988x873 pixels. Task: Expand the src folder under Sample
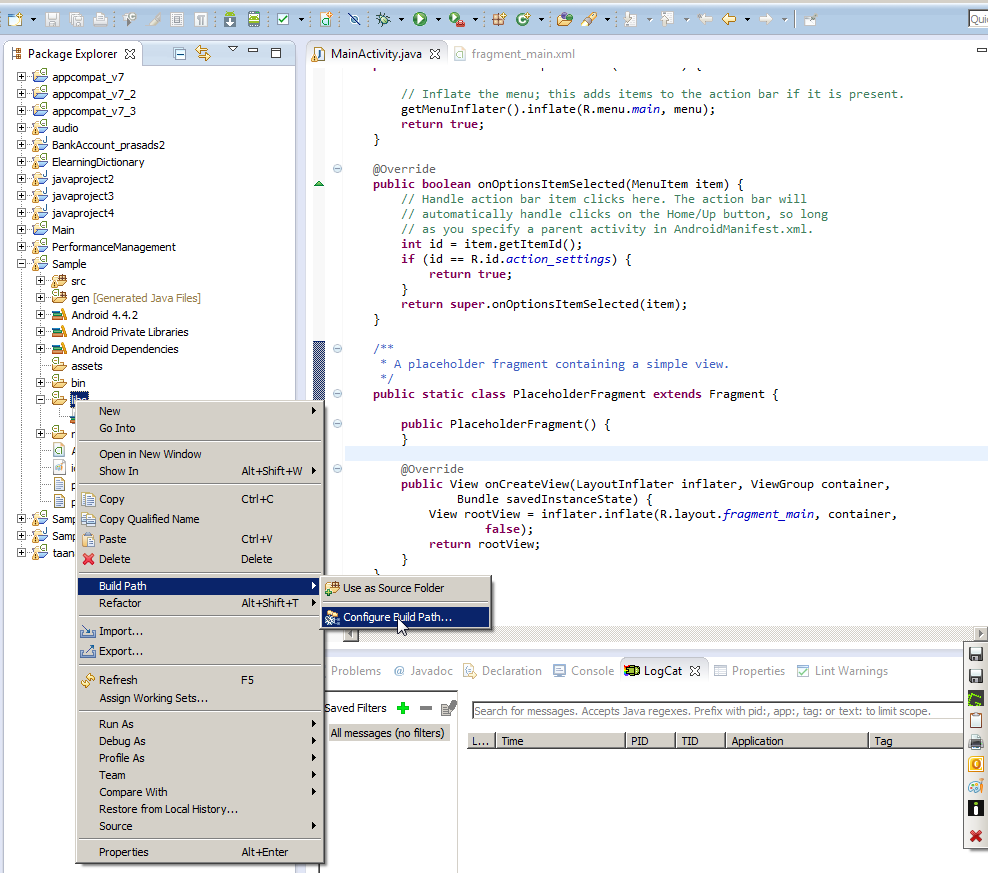coord(41,281)
